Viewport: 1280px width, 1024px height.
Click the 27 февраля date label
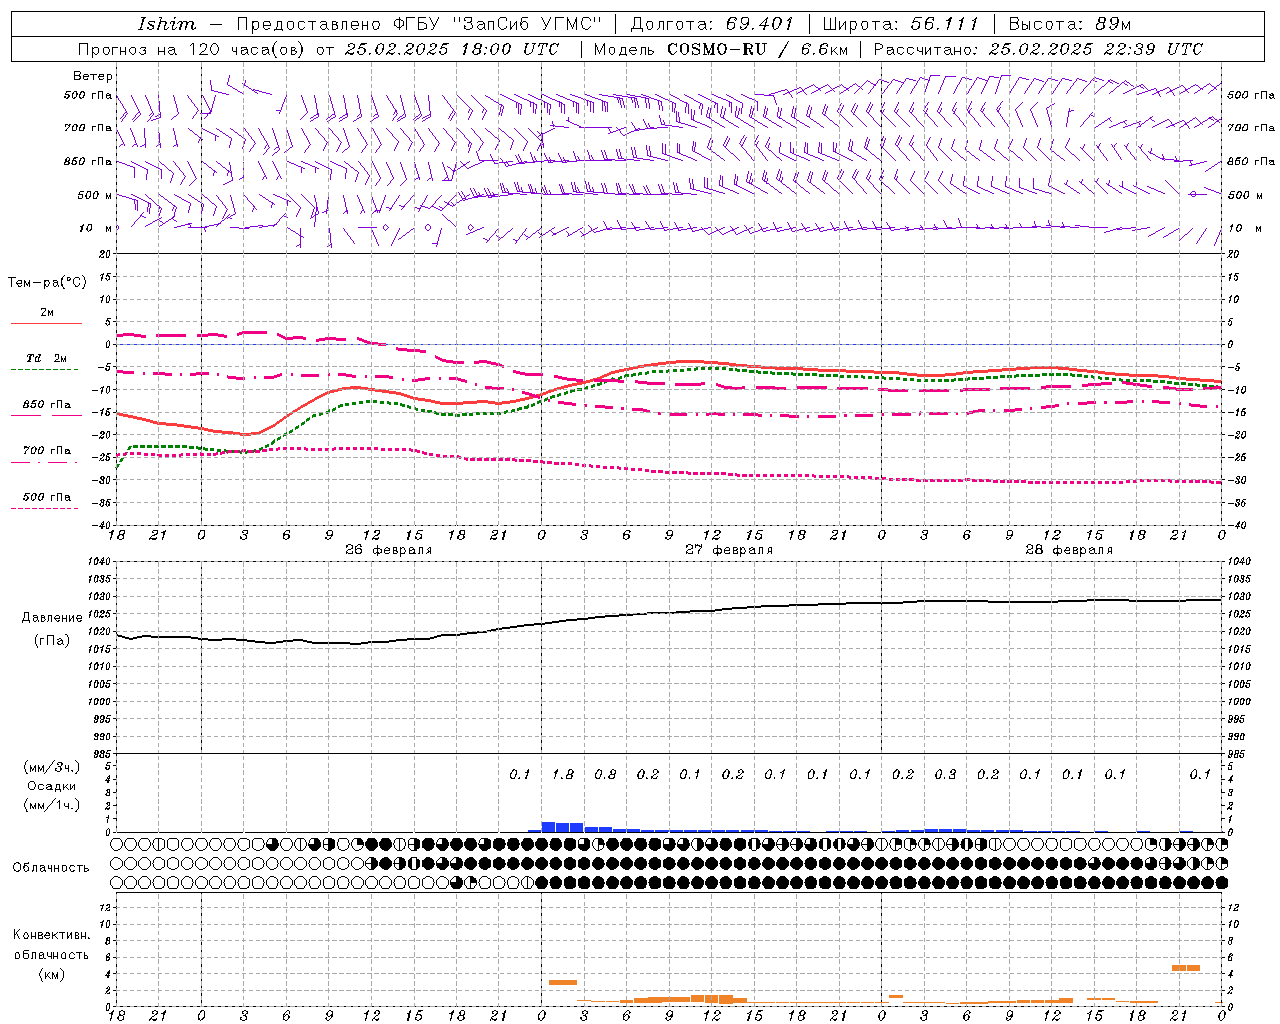coord(729,550)
